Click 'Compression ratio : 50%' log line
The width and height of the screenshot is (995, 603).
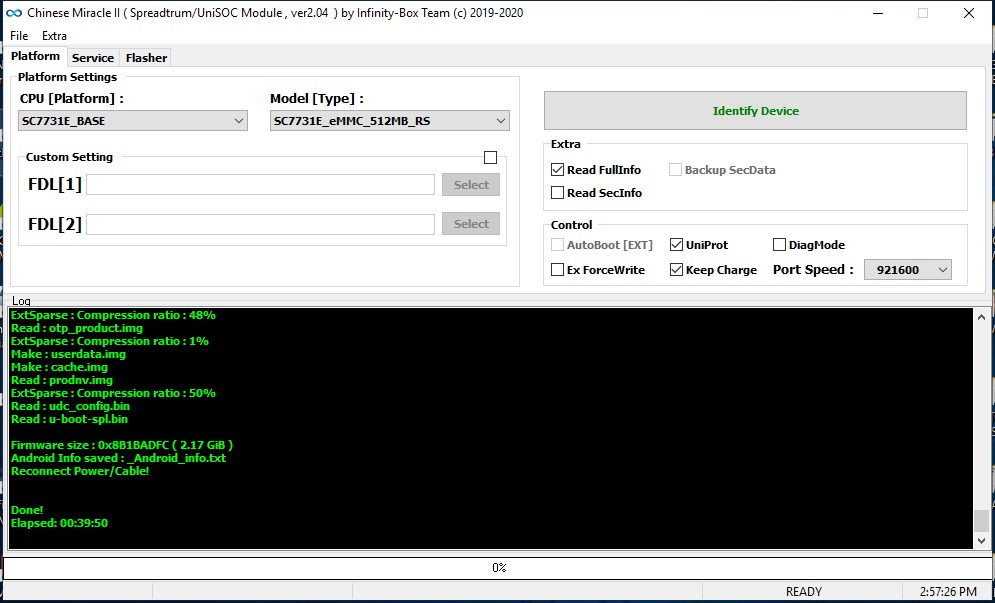[x=114, y=393]
